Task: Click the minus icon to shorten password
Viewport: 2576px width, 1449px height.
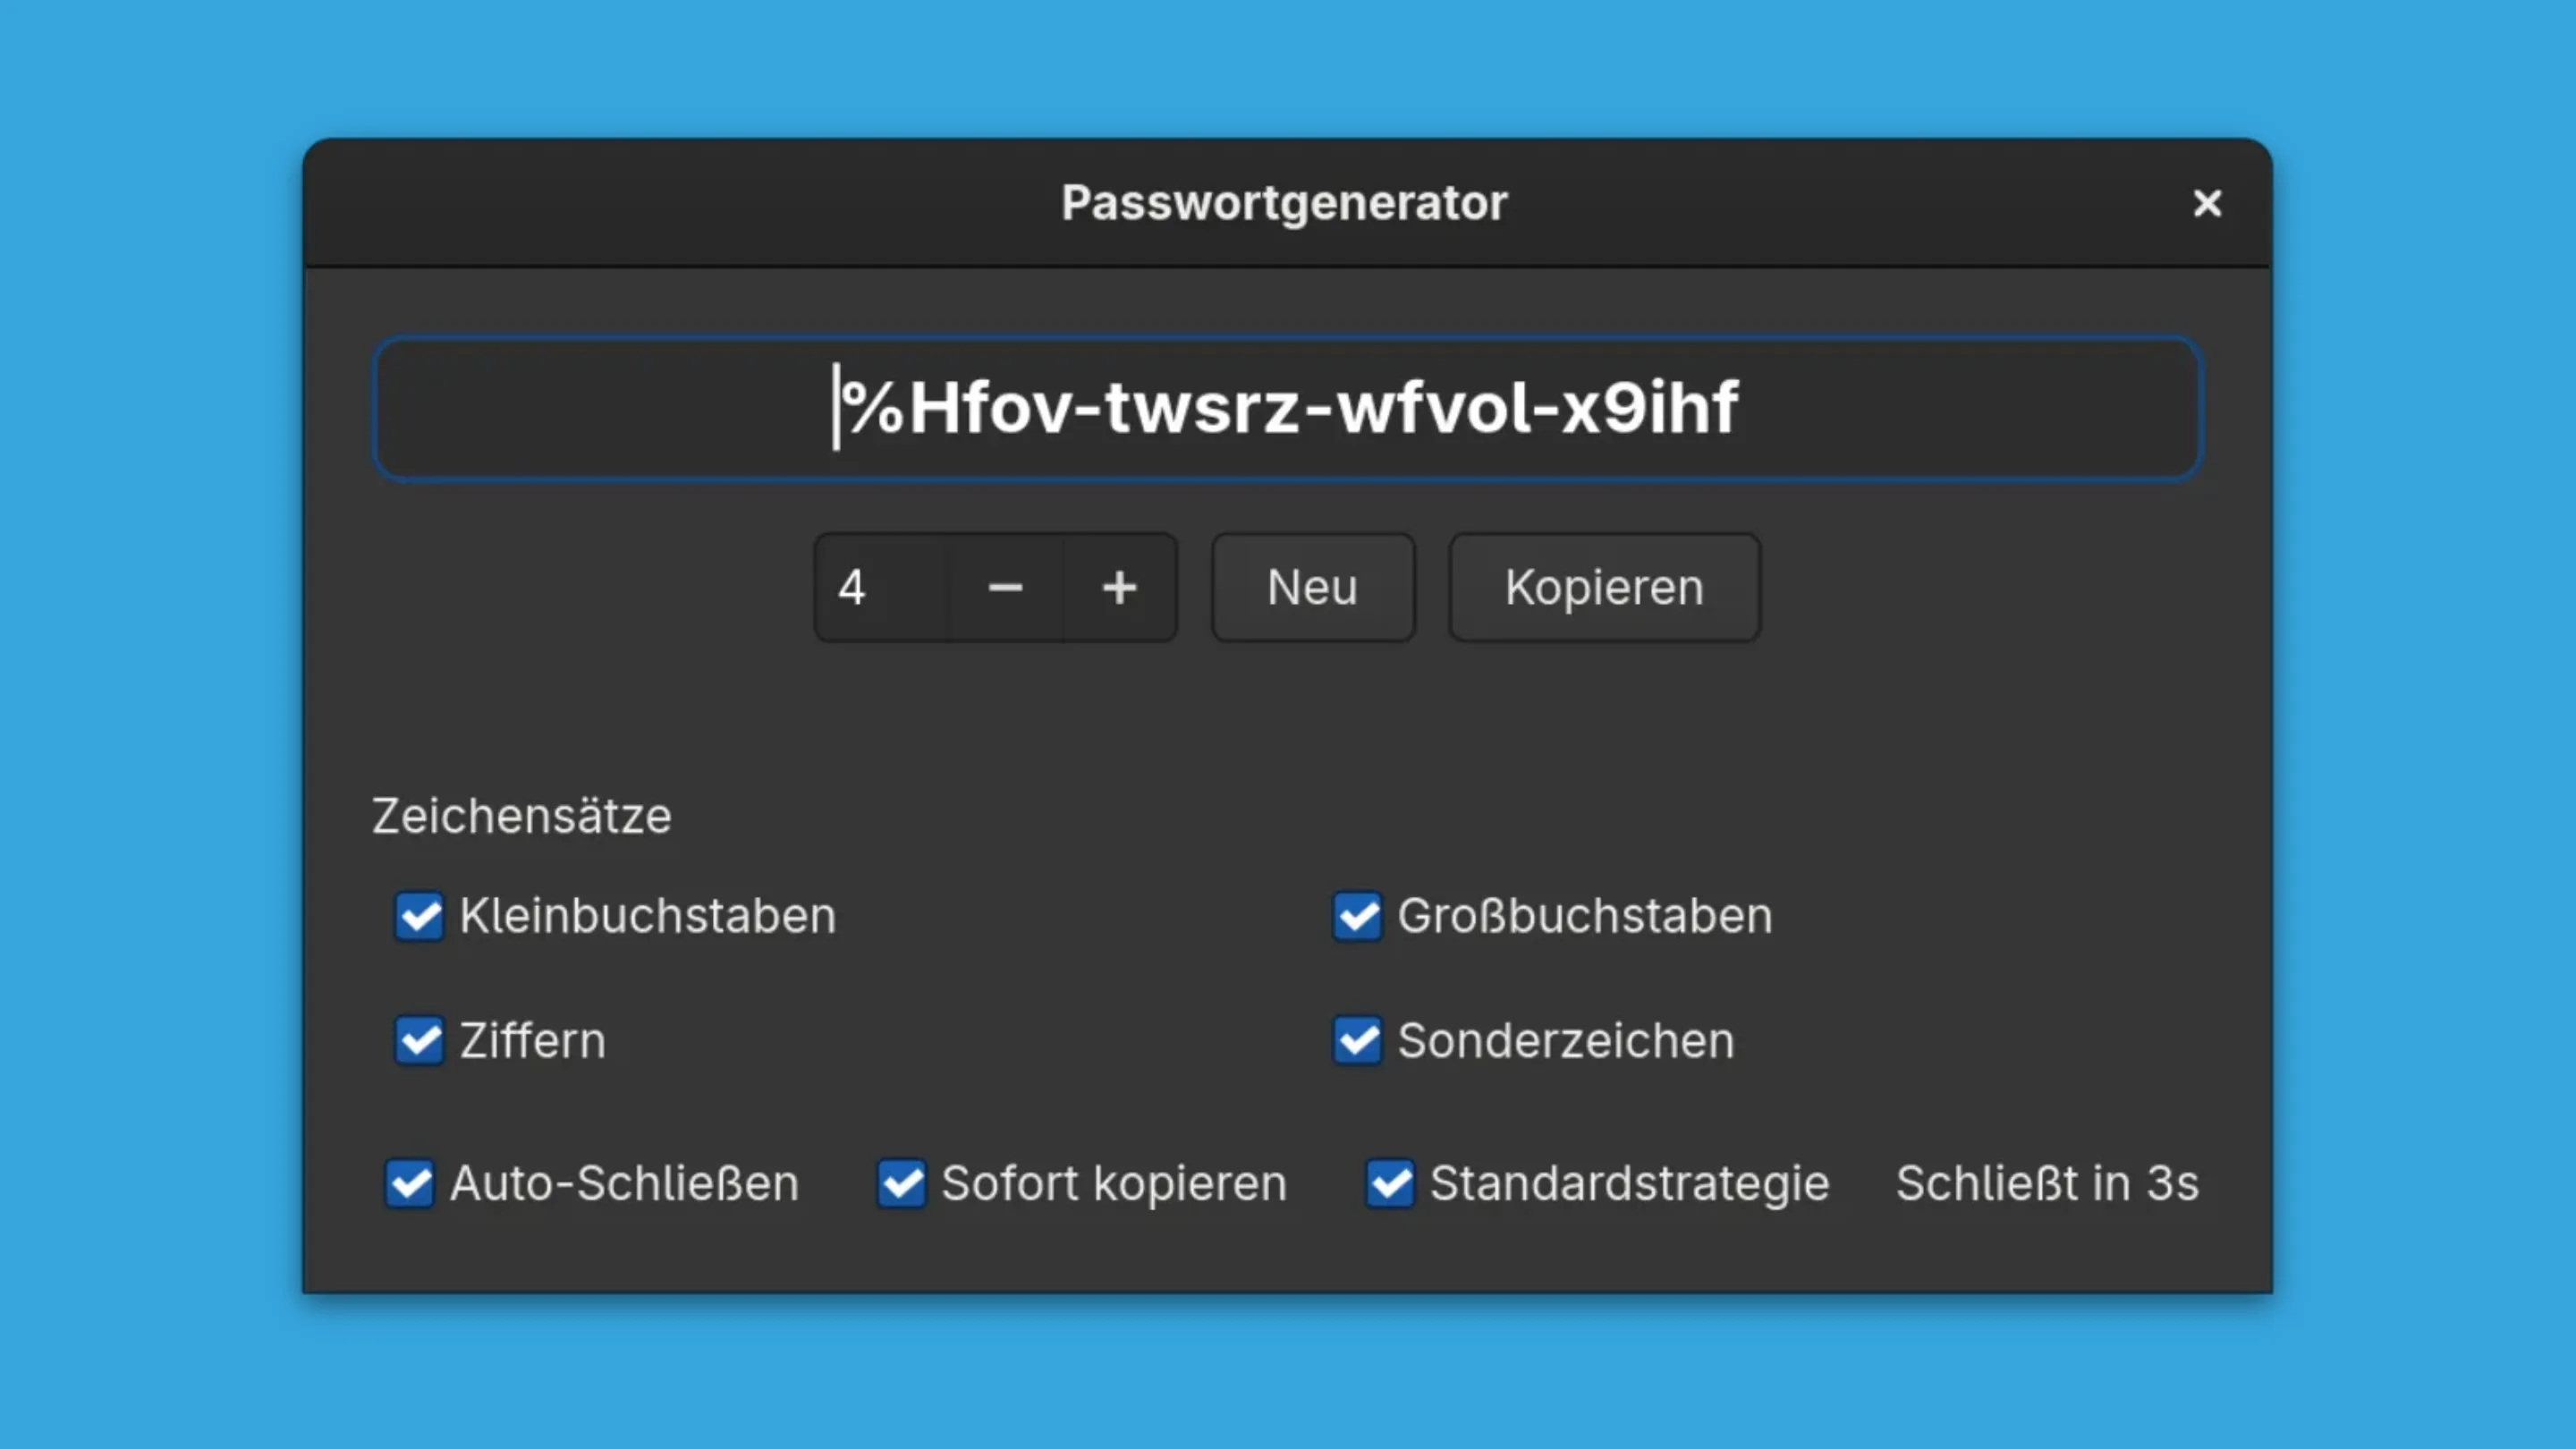Action: pos(1005,587)
